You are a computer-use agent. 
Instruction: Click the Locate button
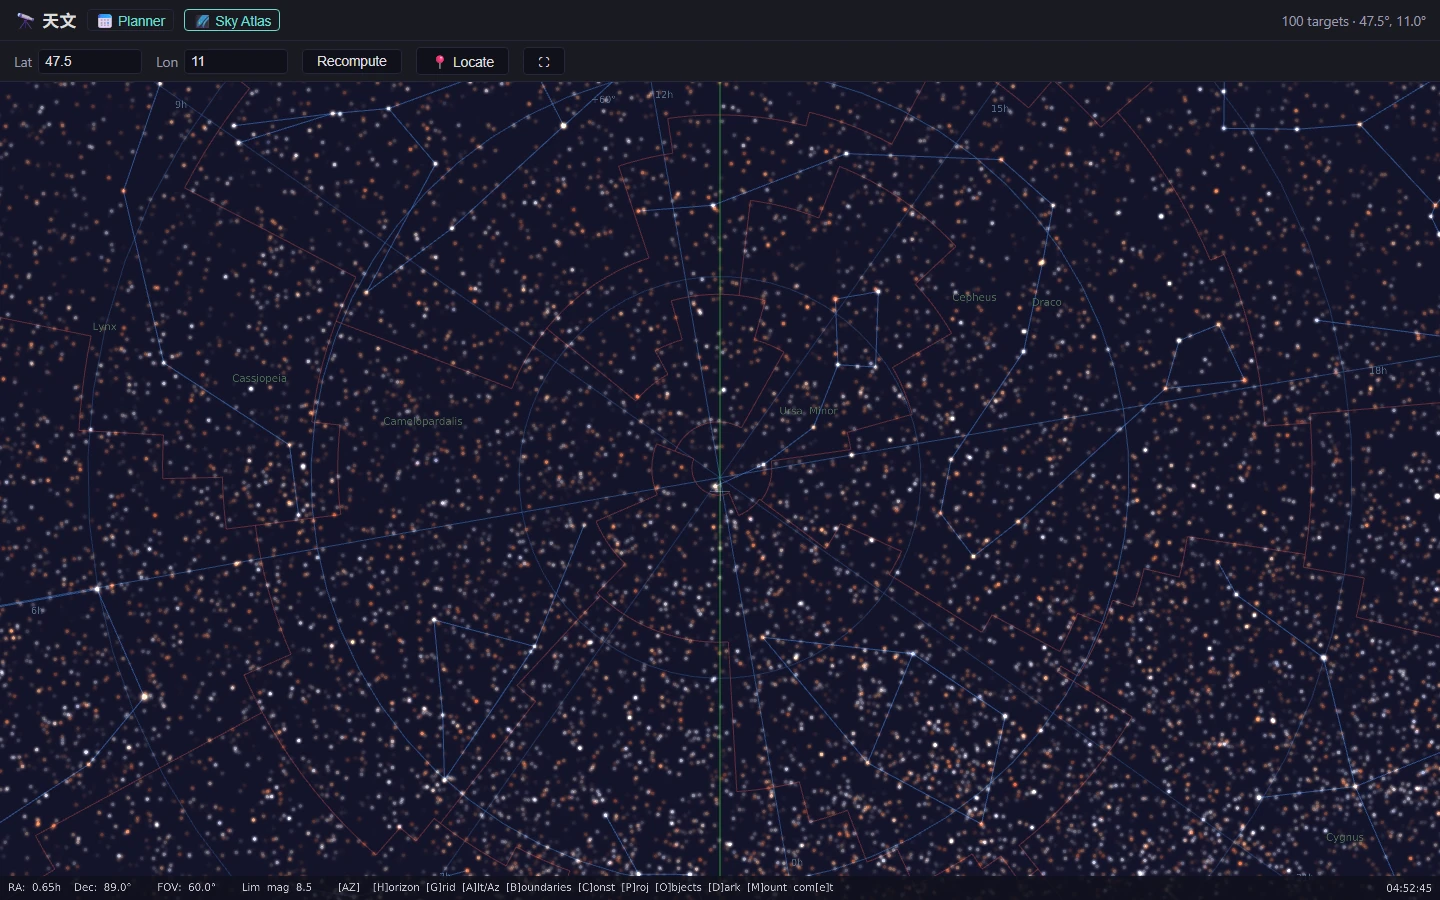coord(463,61)
